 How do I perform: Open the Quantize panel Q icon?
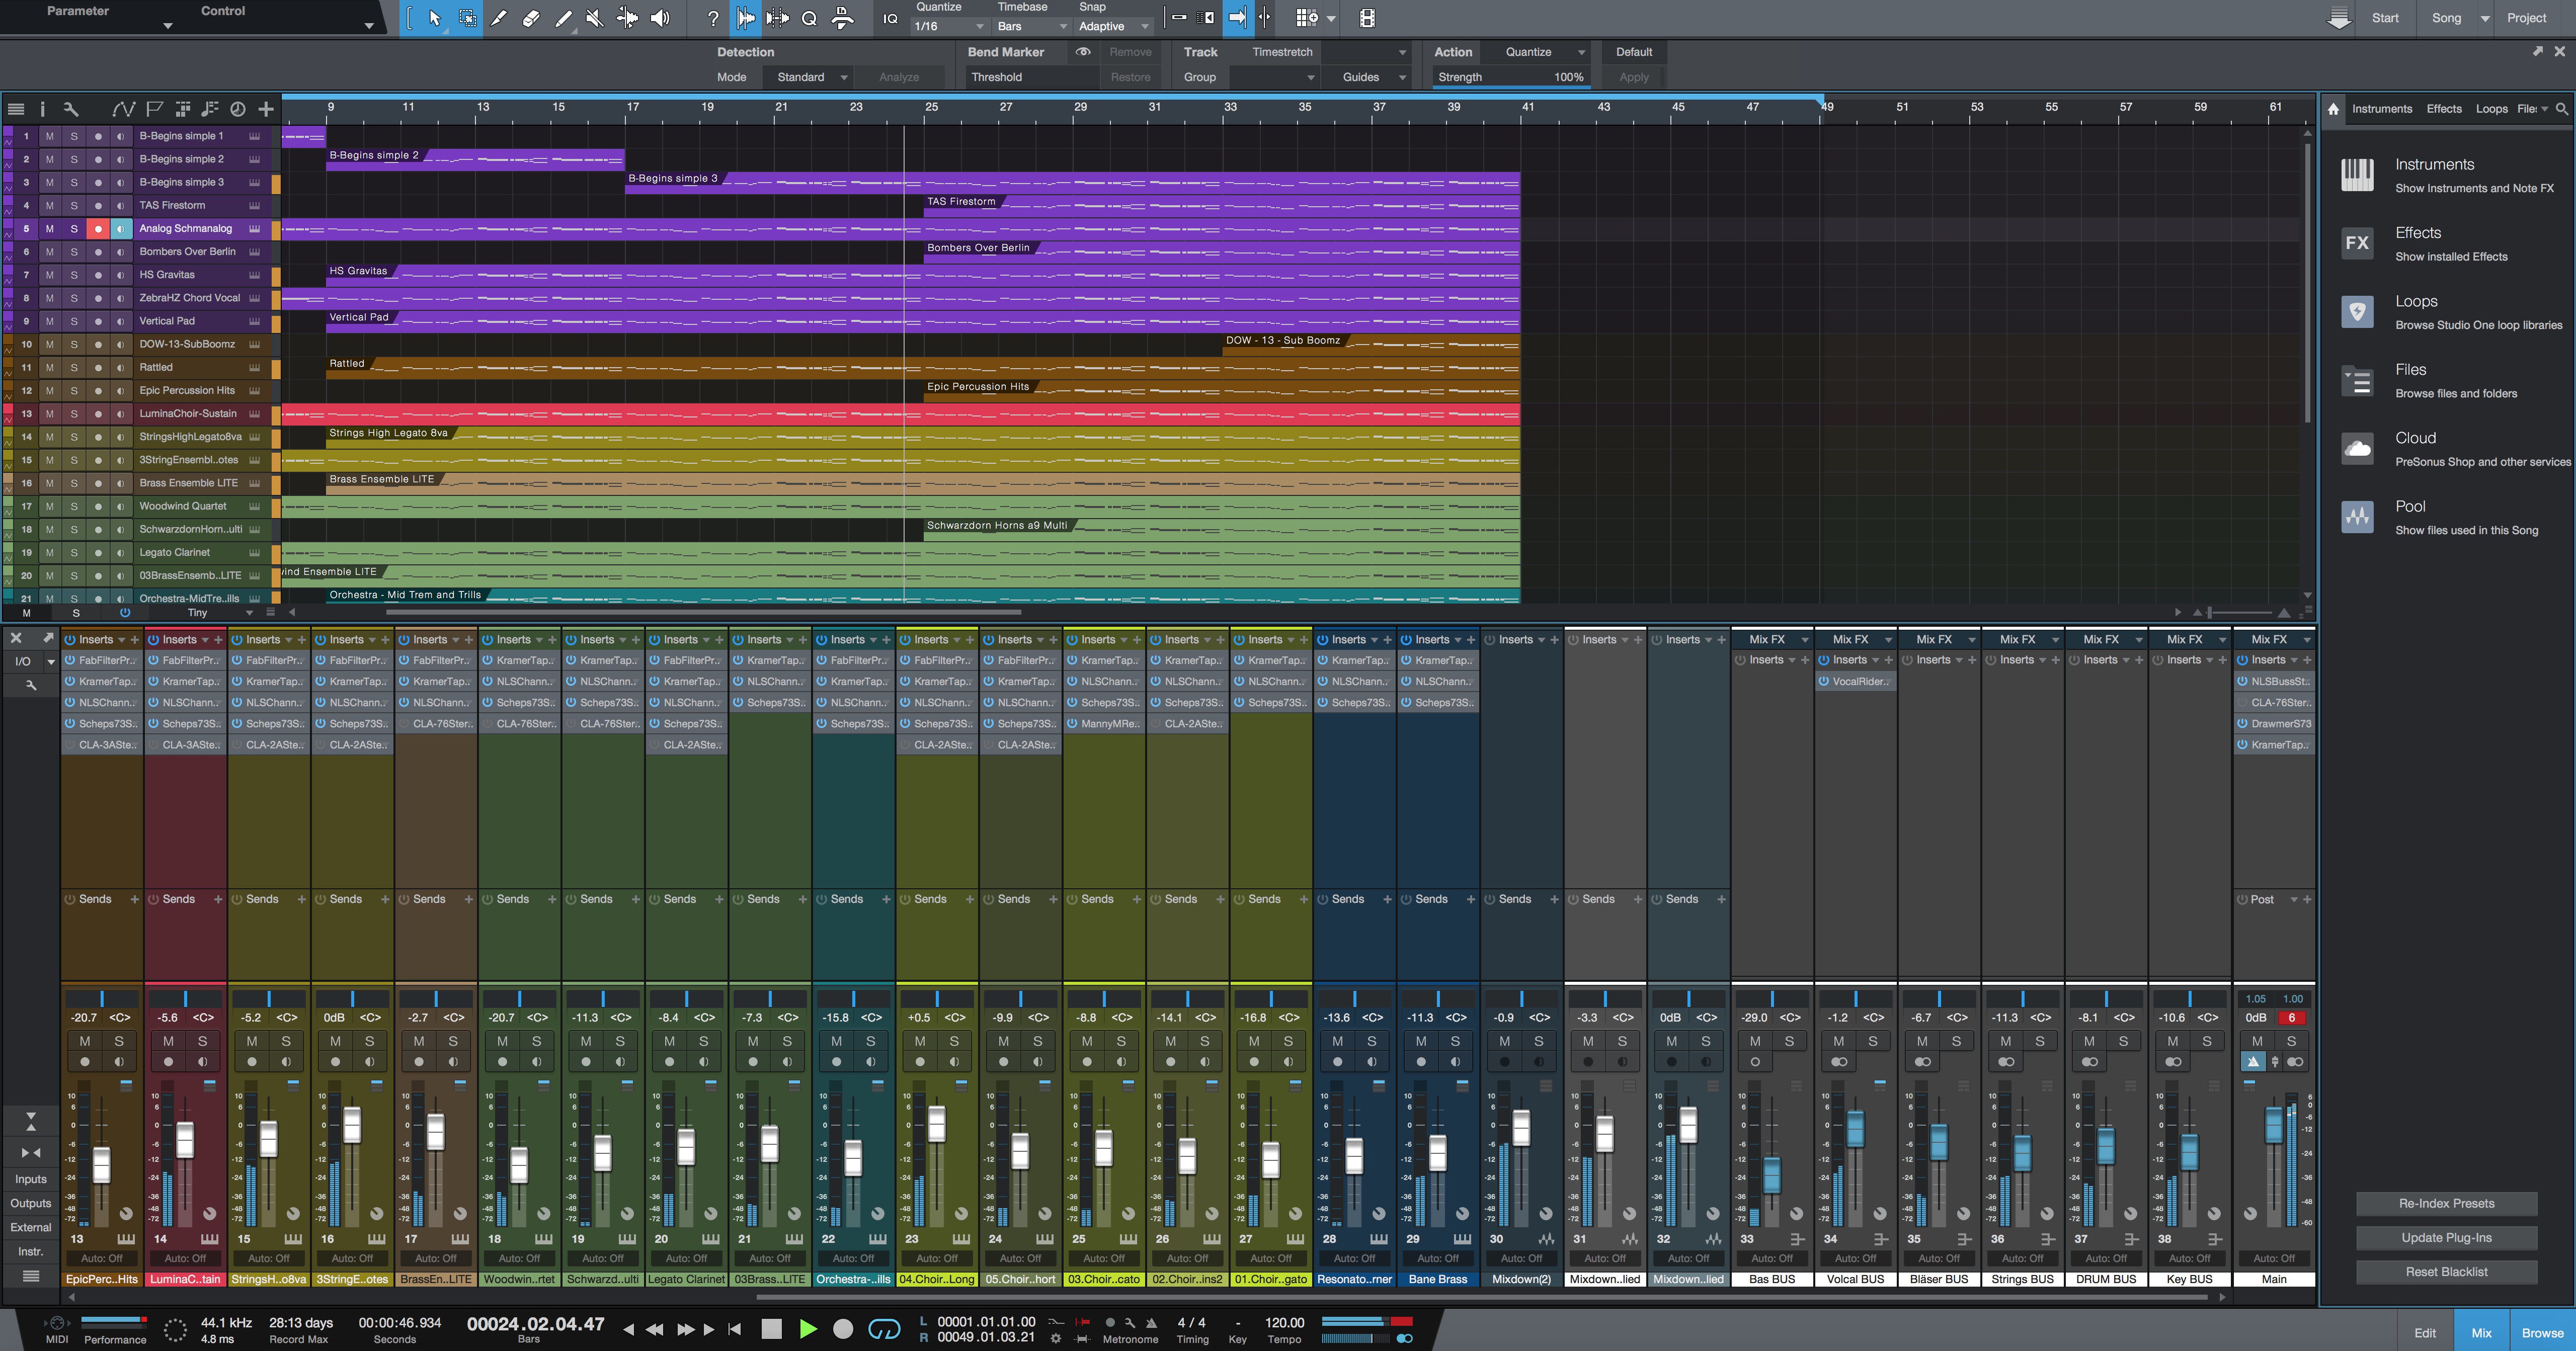coord(809,18)
